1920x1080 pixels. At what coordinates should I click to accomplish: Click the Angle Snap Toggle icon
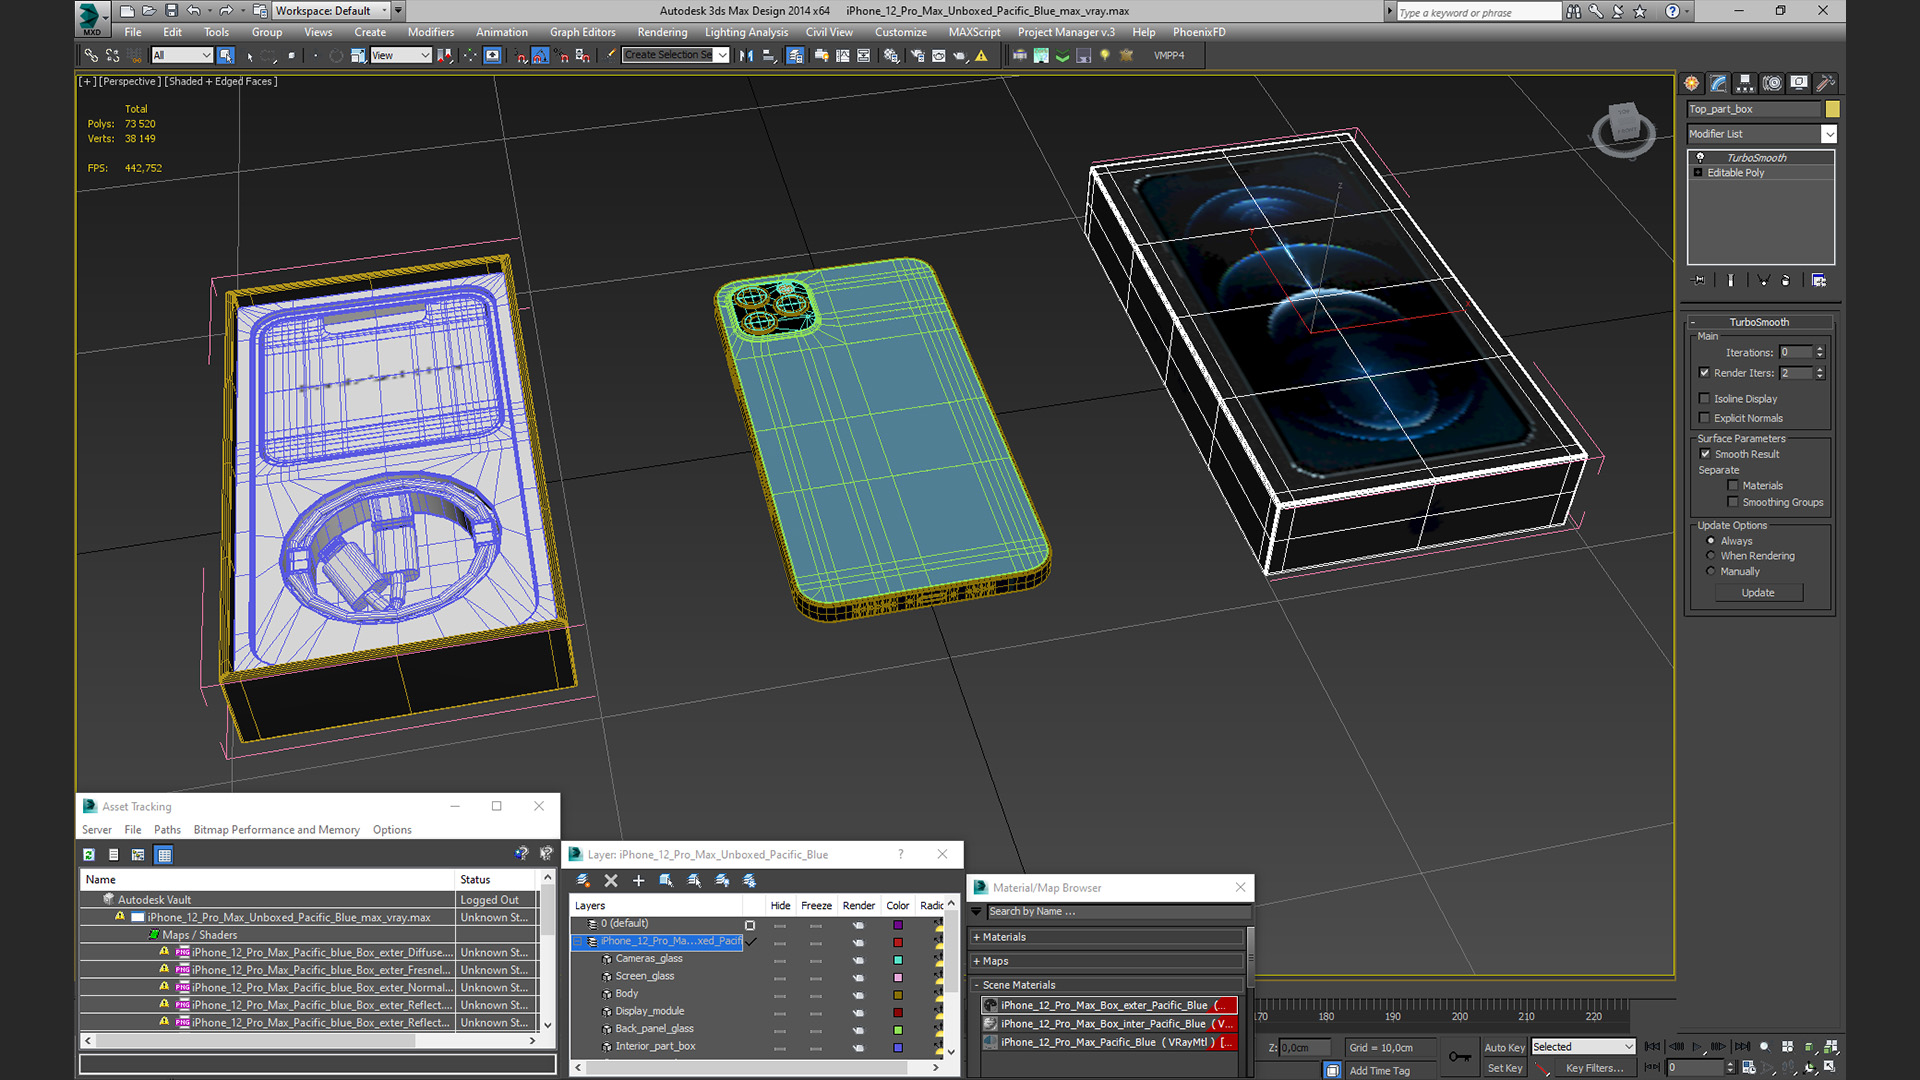click(x=541, y=56)
